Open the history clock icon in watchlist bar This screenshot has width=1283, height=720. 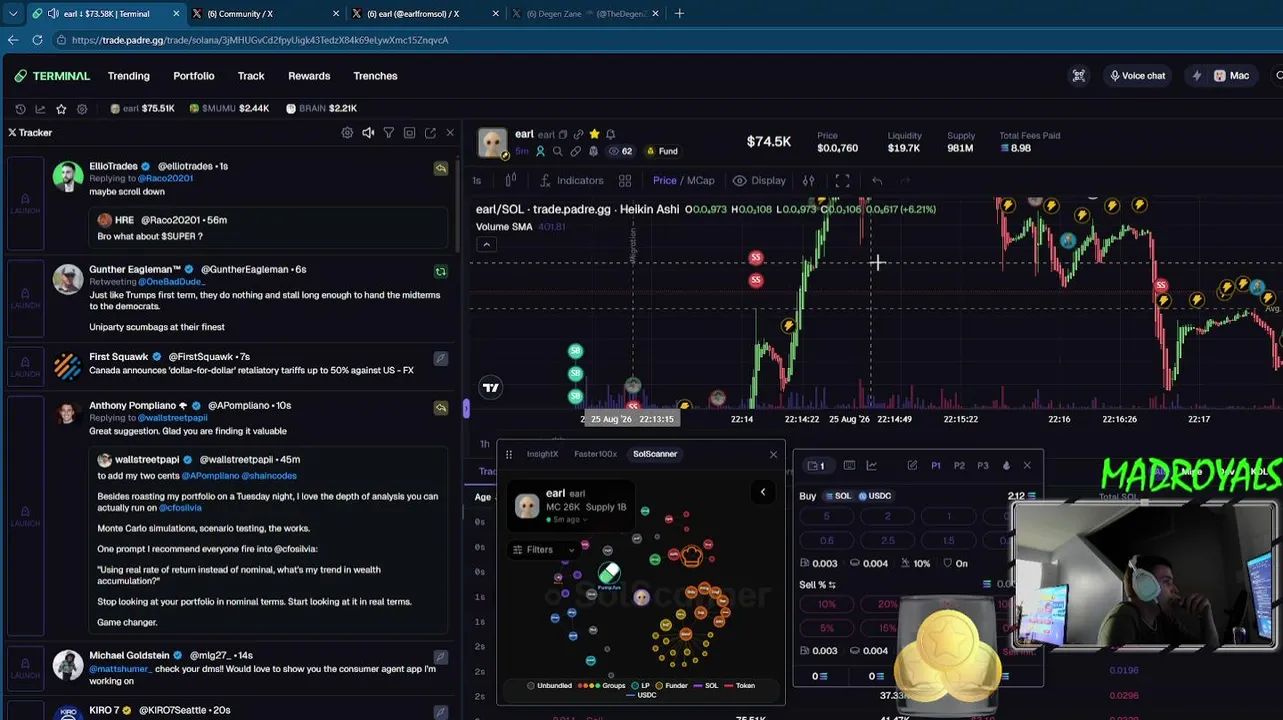(20, 109)
